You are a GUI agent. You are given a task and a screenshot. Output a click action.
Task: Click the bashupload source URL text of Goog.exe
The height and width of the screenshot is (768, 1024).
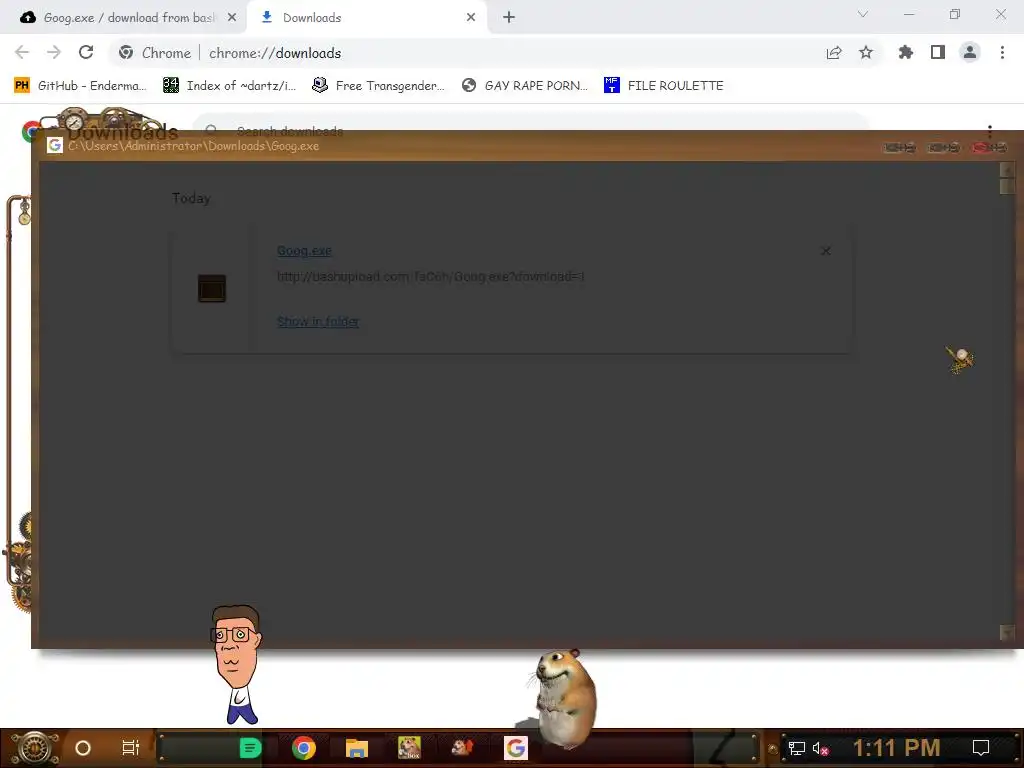[430, 277]
